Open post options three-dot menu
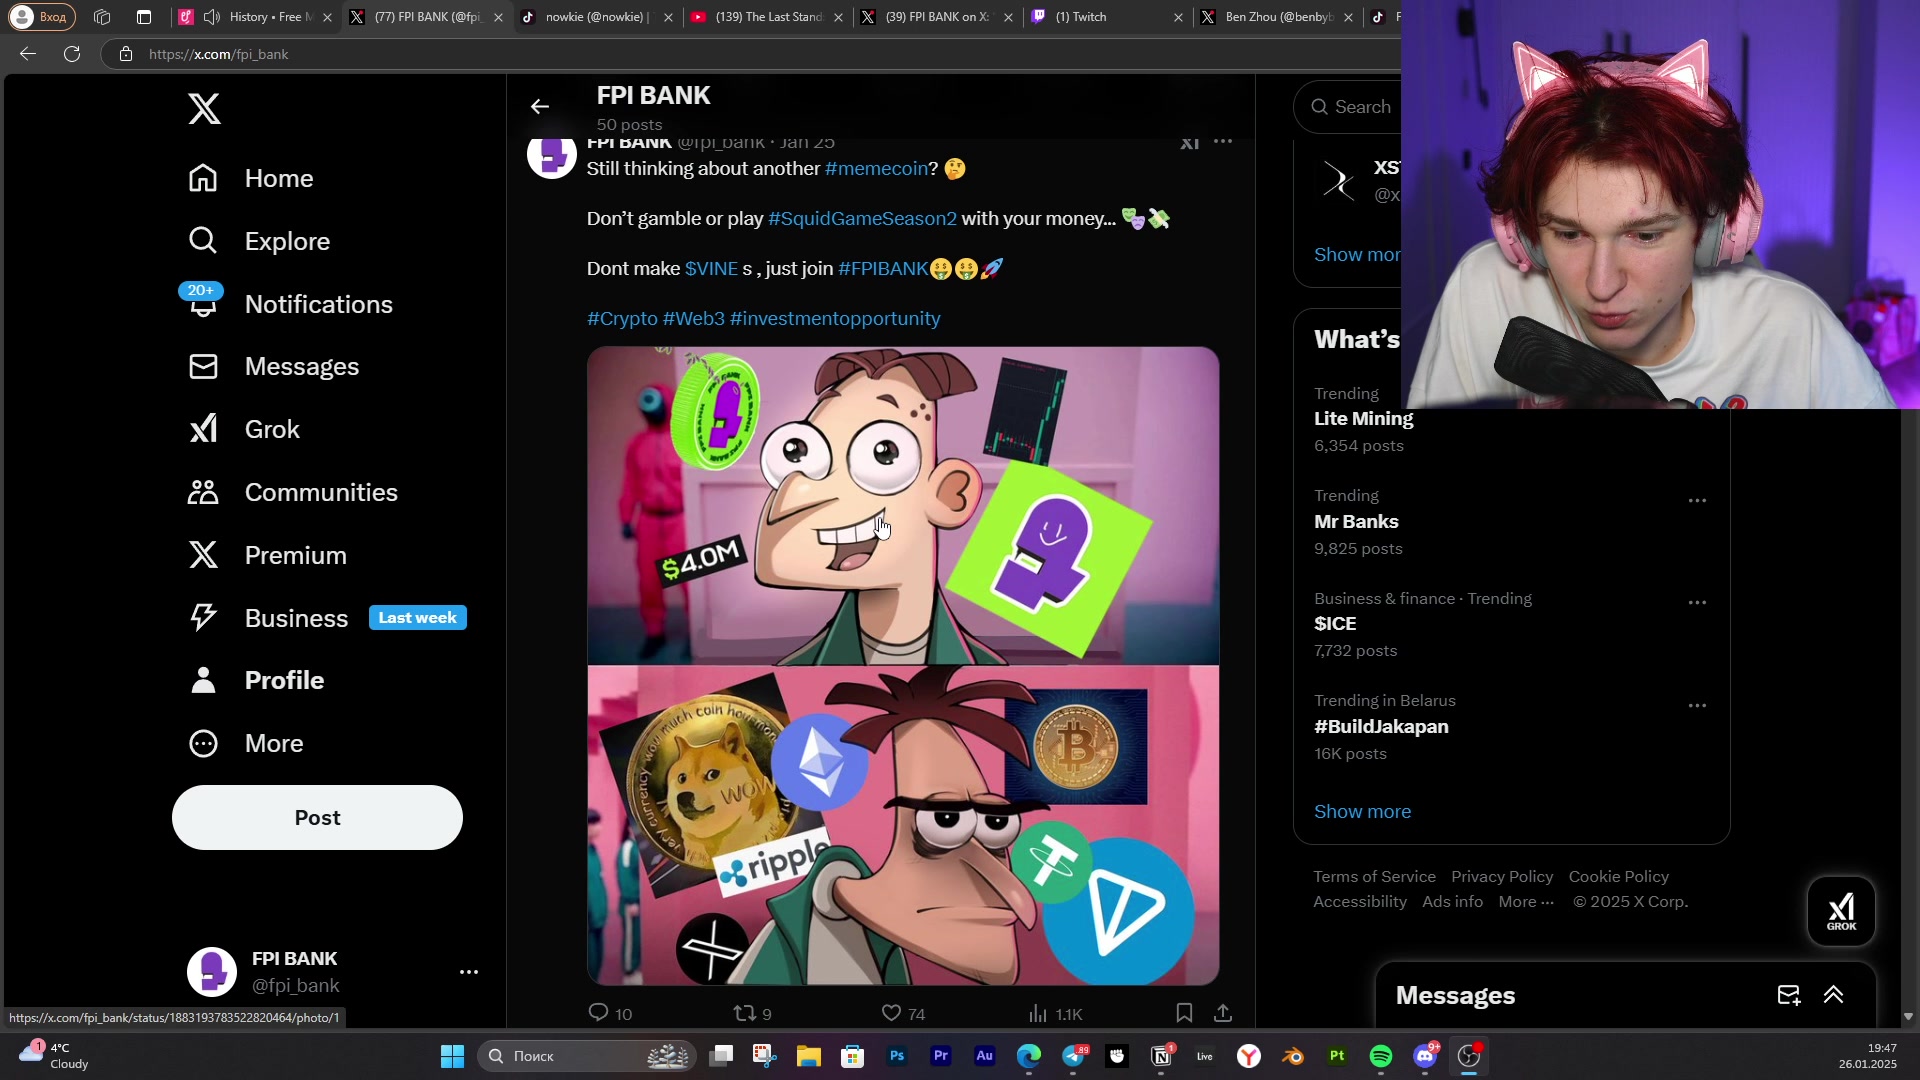Screen dimensions: 1920x1080 click(x=1222, y=142)
